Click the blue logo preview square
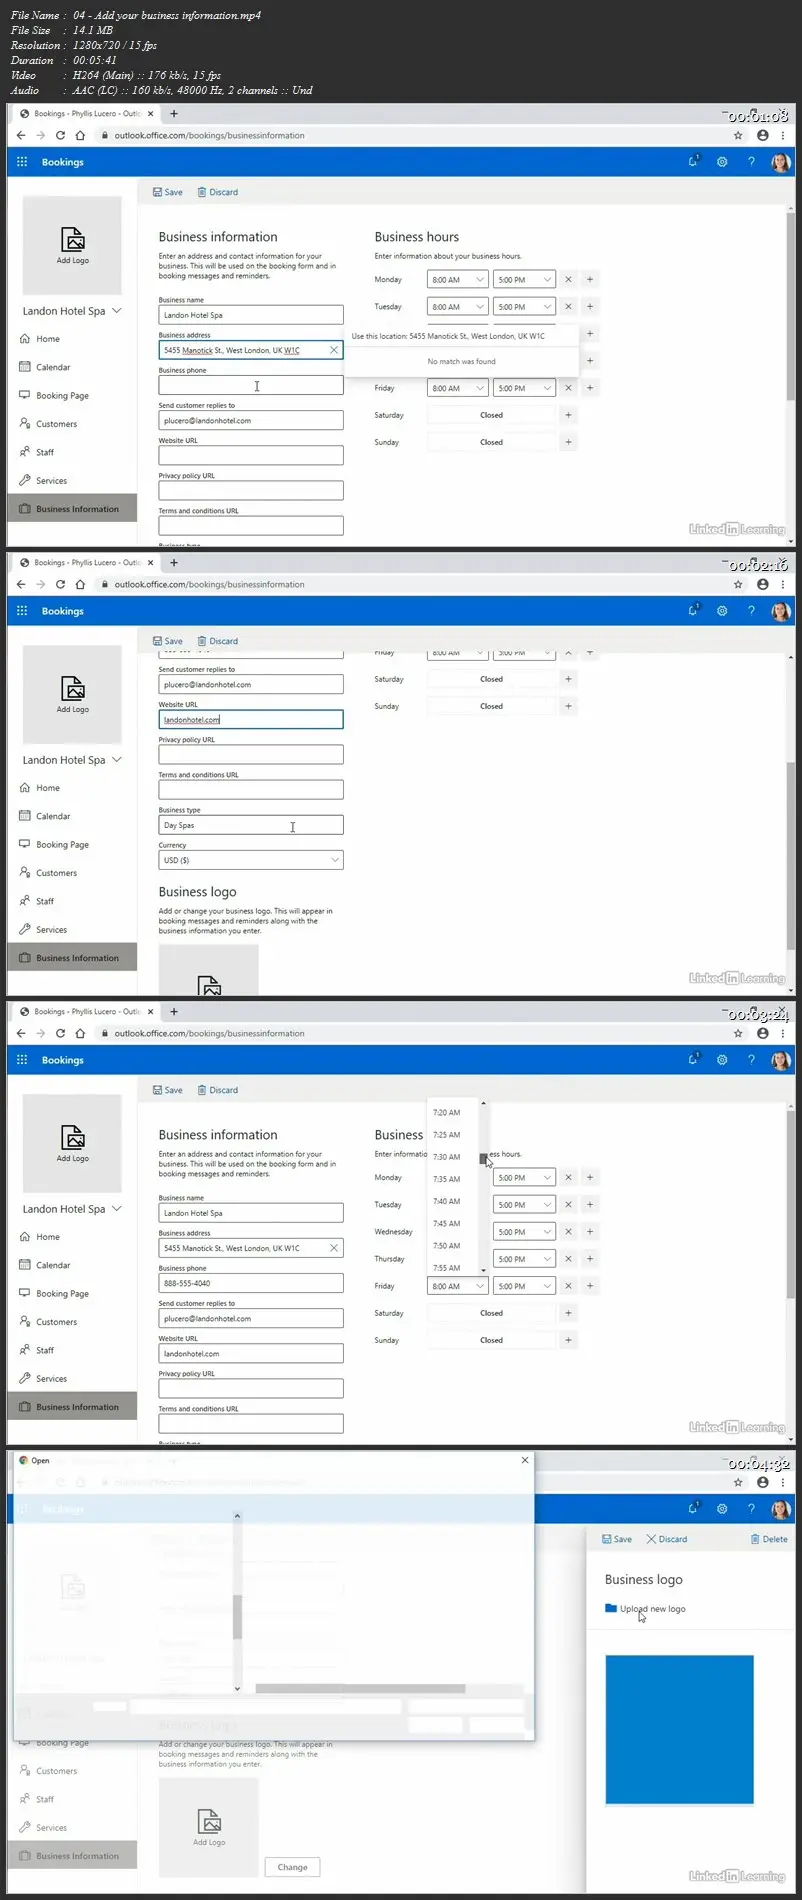Image resolution: width=802 pixels, height=1900 pixels. point(679,1729)
